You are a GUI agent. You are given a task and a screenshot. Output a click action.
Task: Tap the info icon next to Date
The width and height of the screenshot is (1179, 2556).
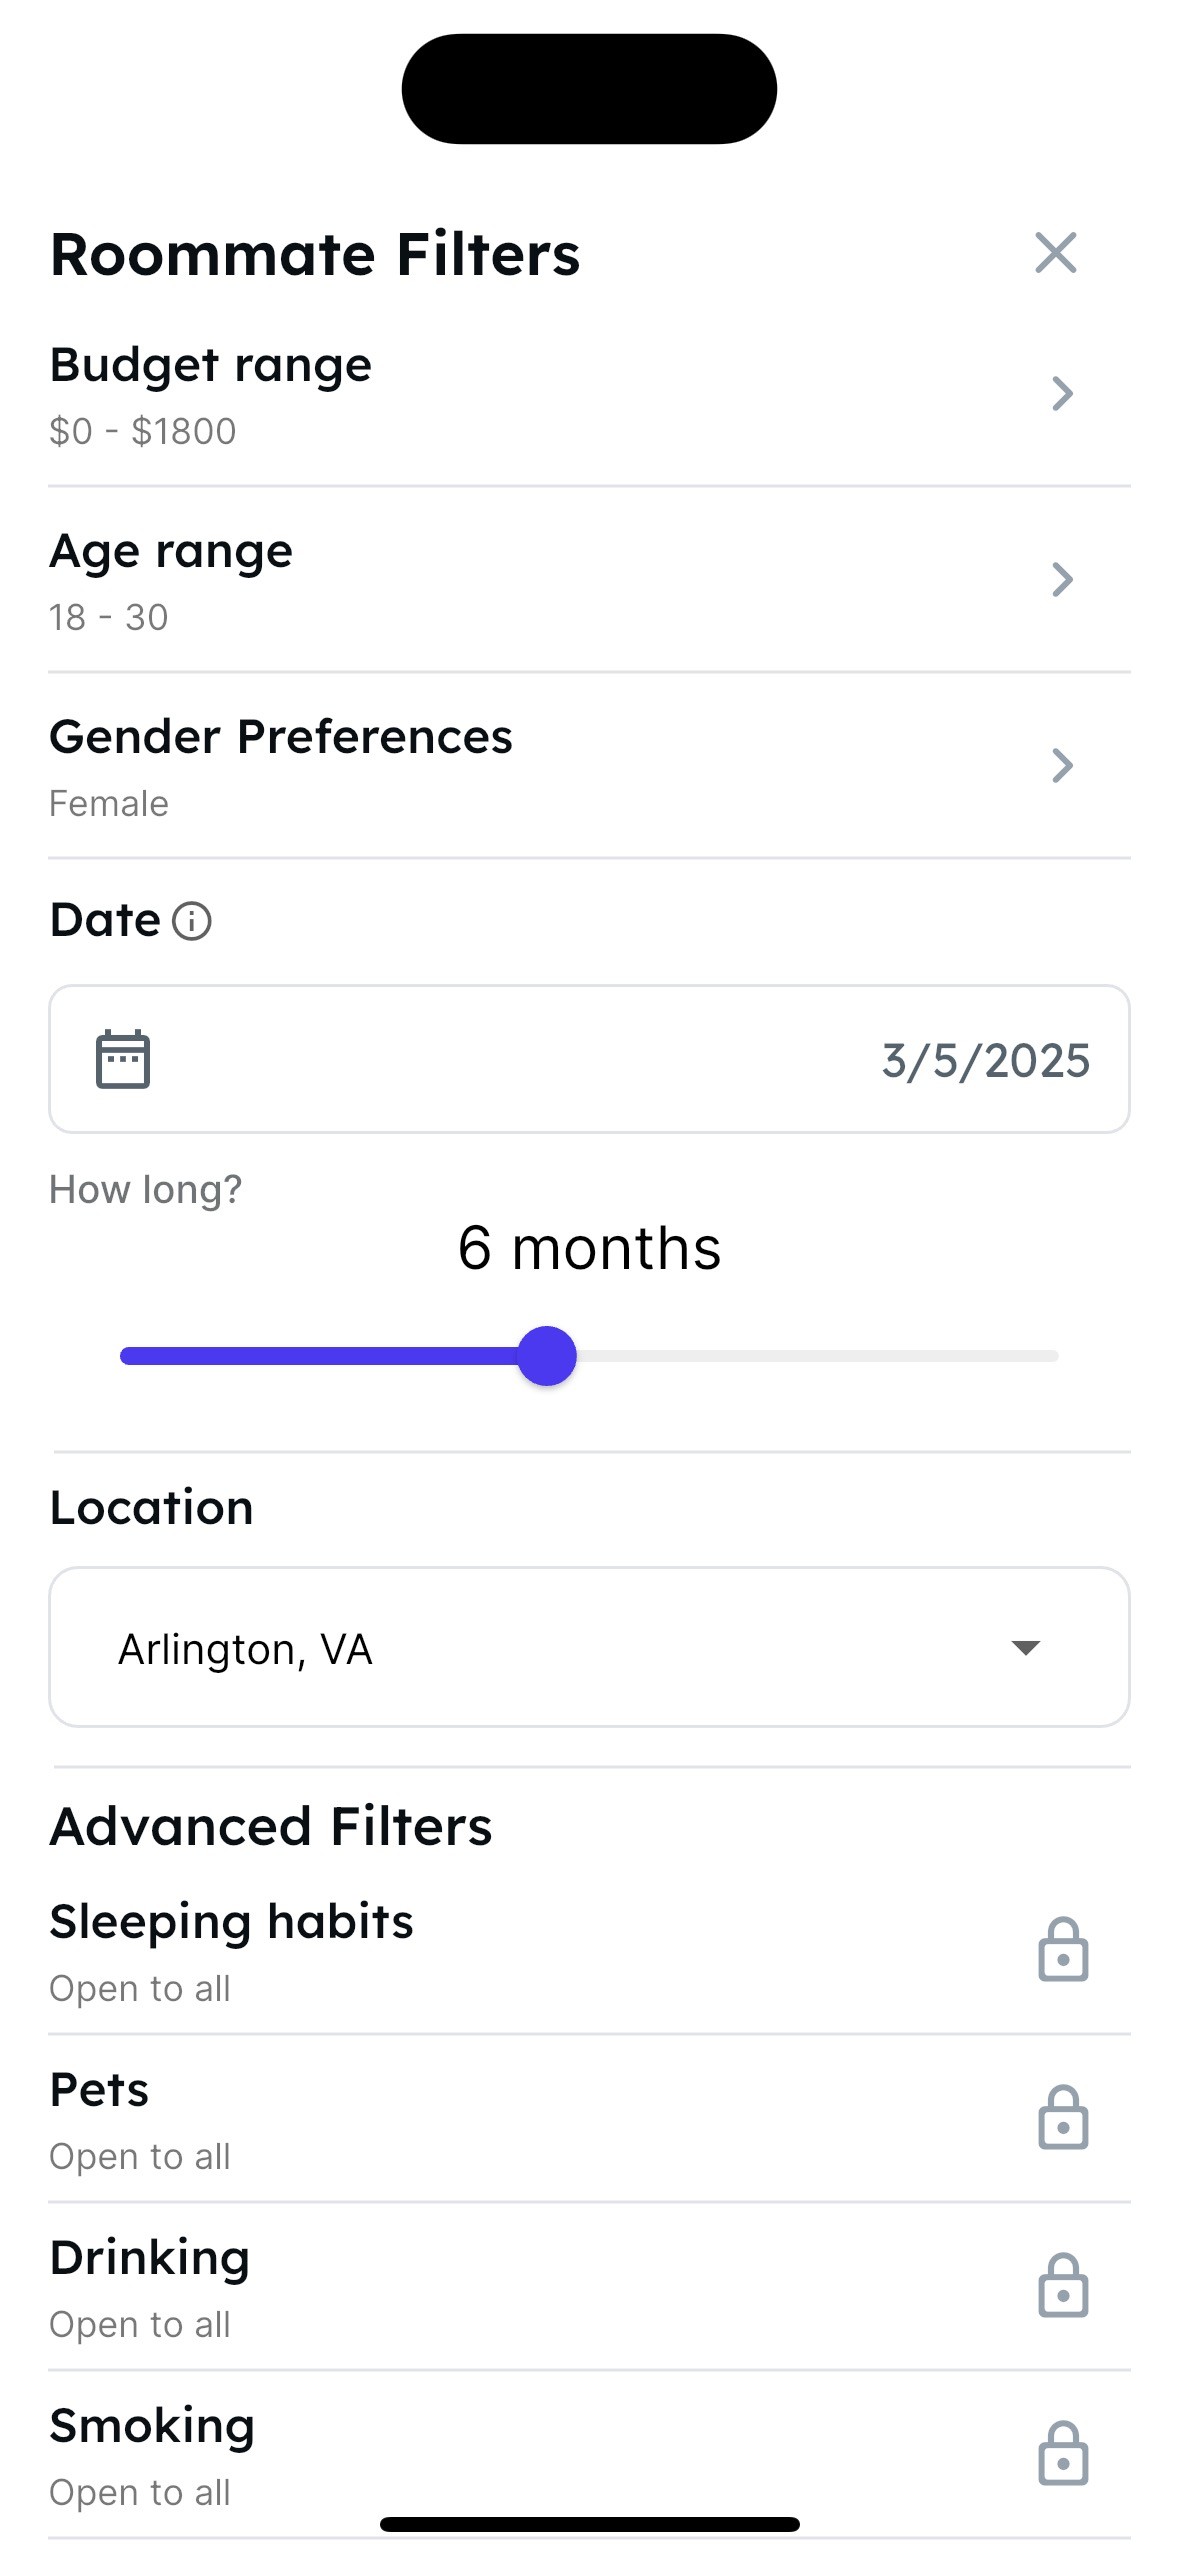click(194, 920)
